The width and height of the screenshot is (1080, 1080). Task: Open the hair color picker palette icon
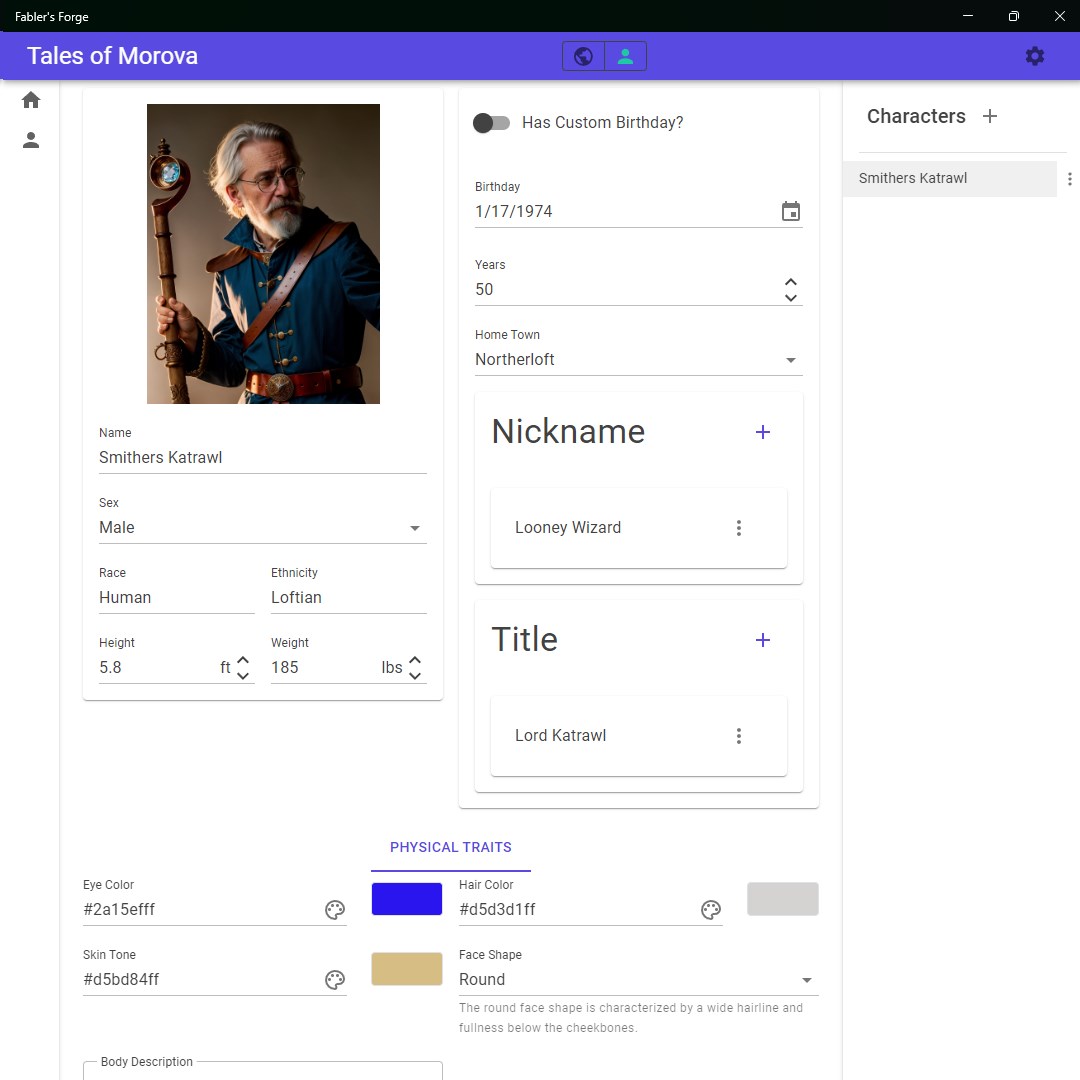[711, 910]
